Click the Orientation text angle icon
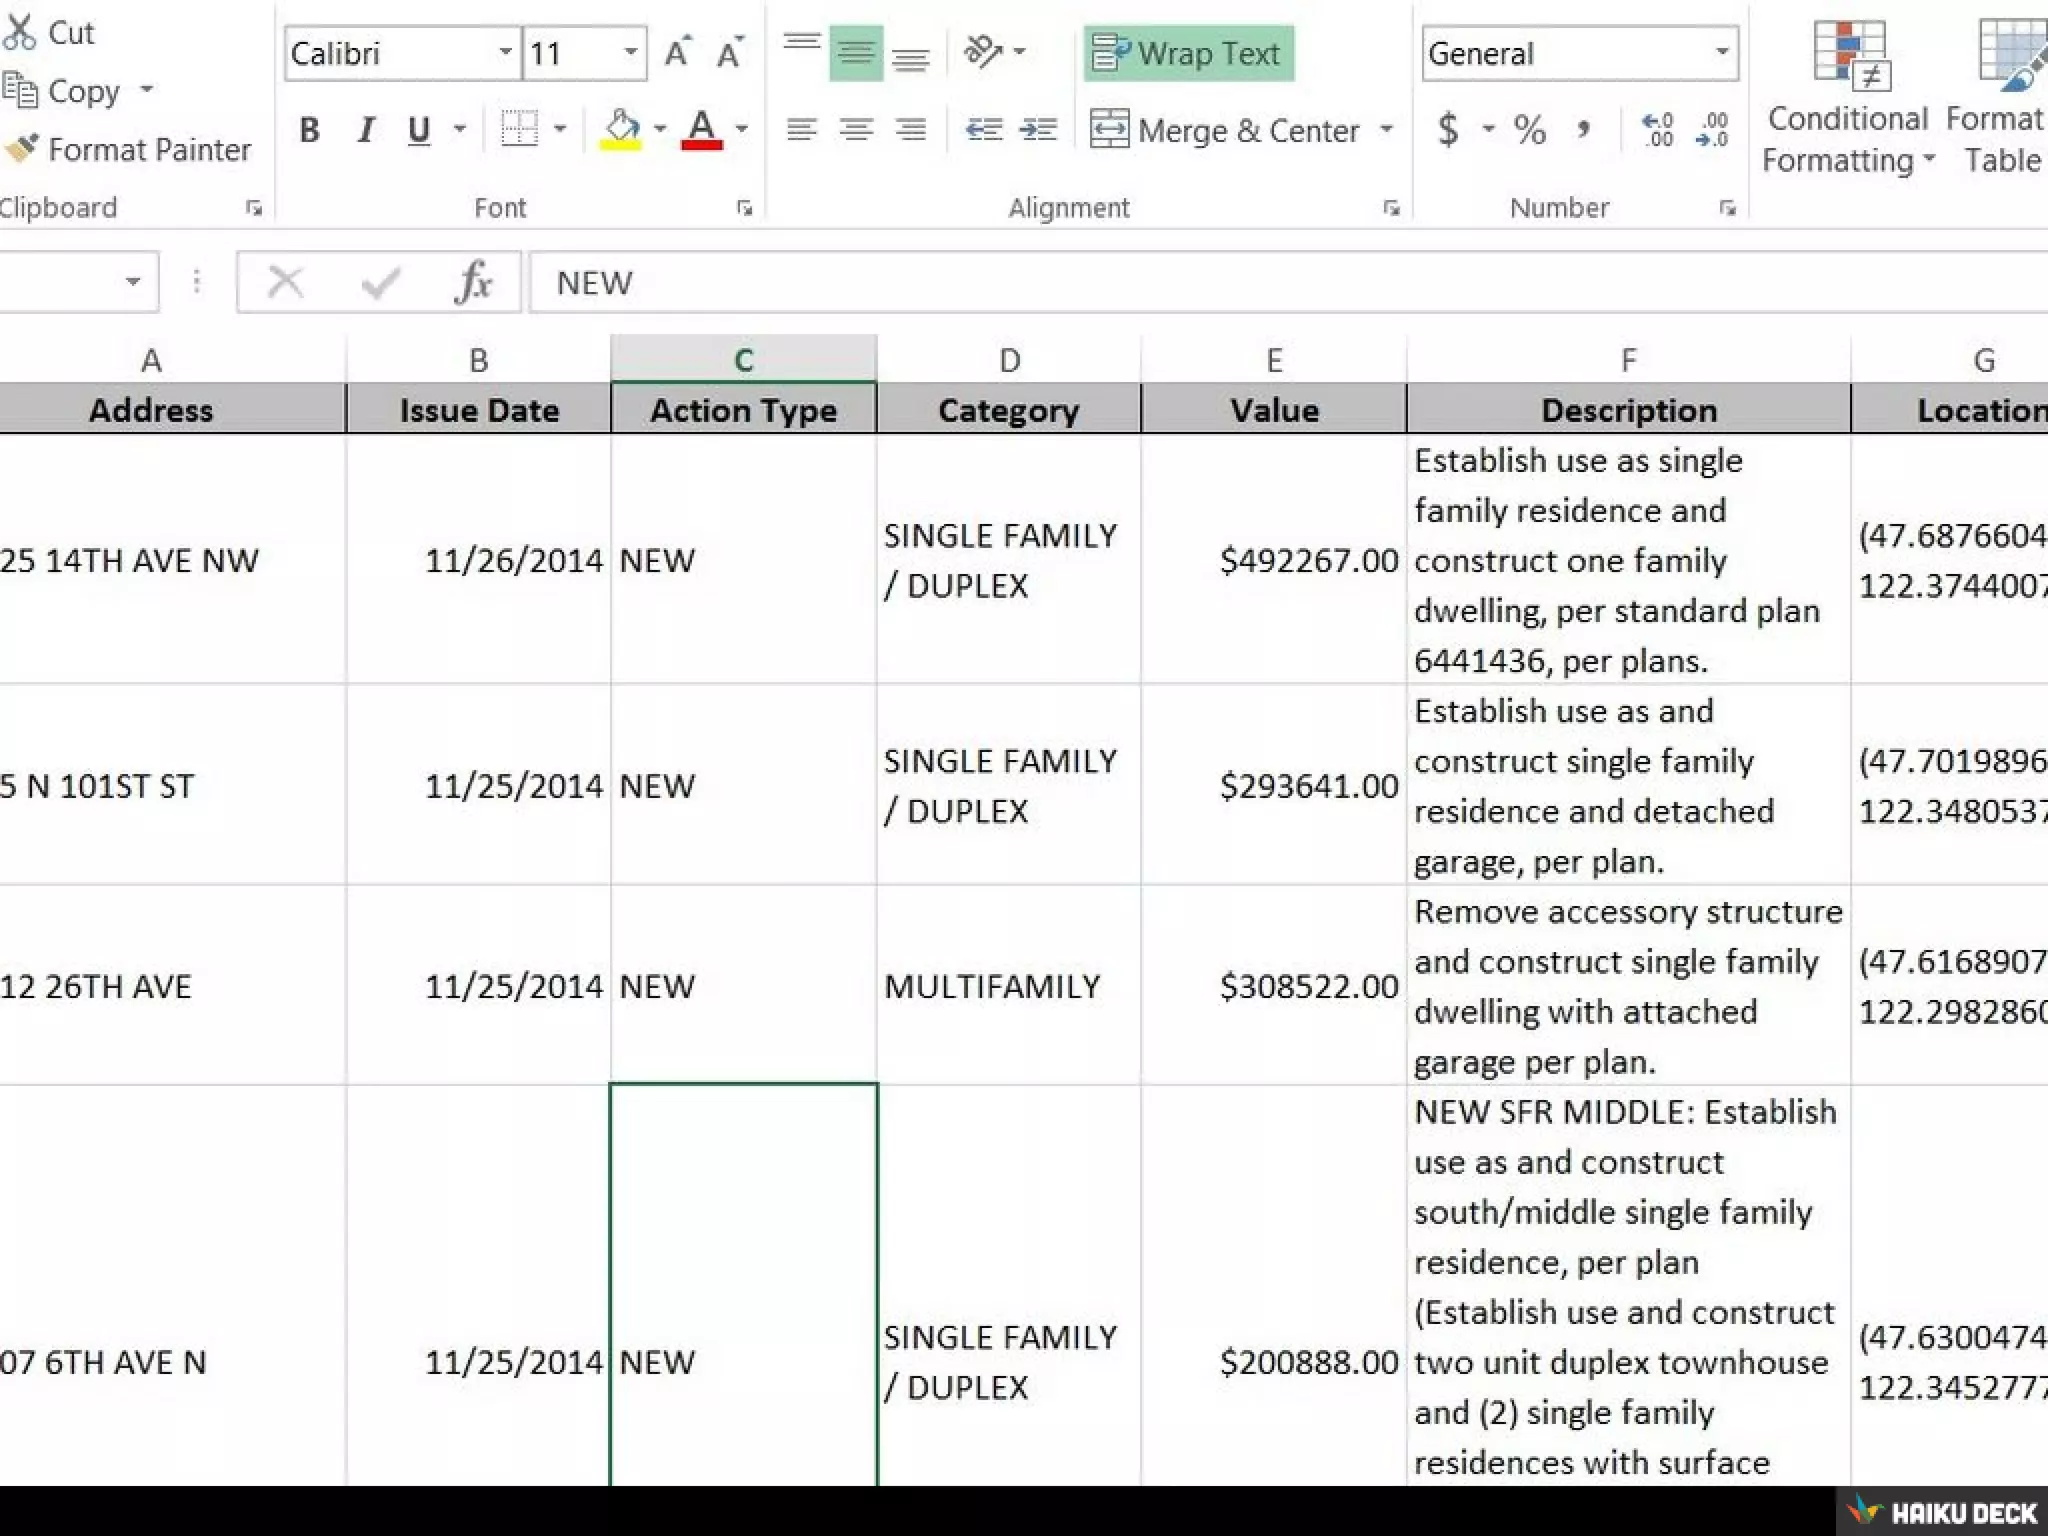 [x=984, y=52]
